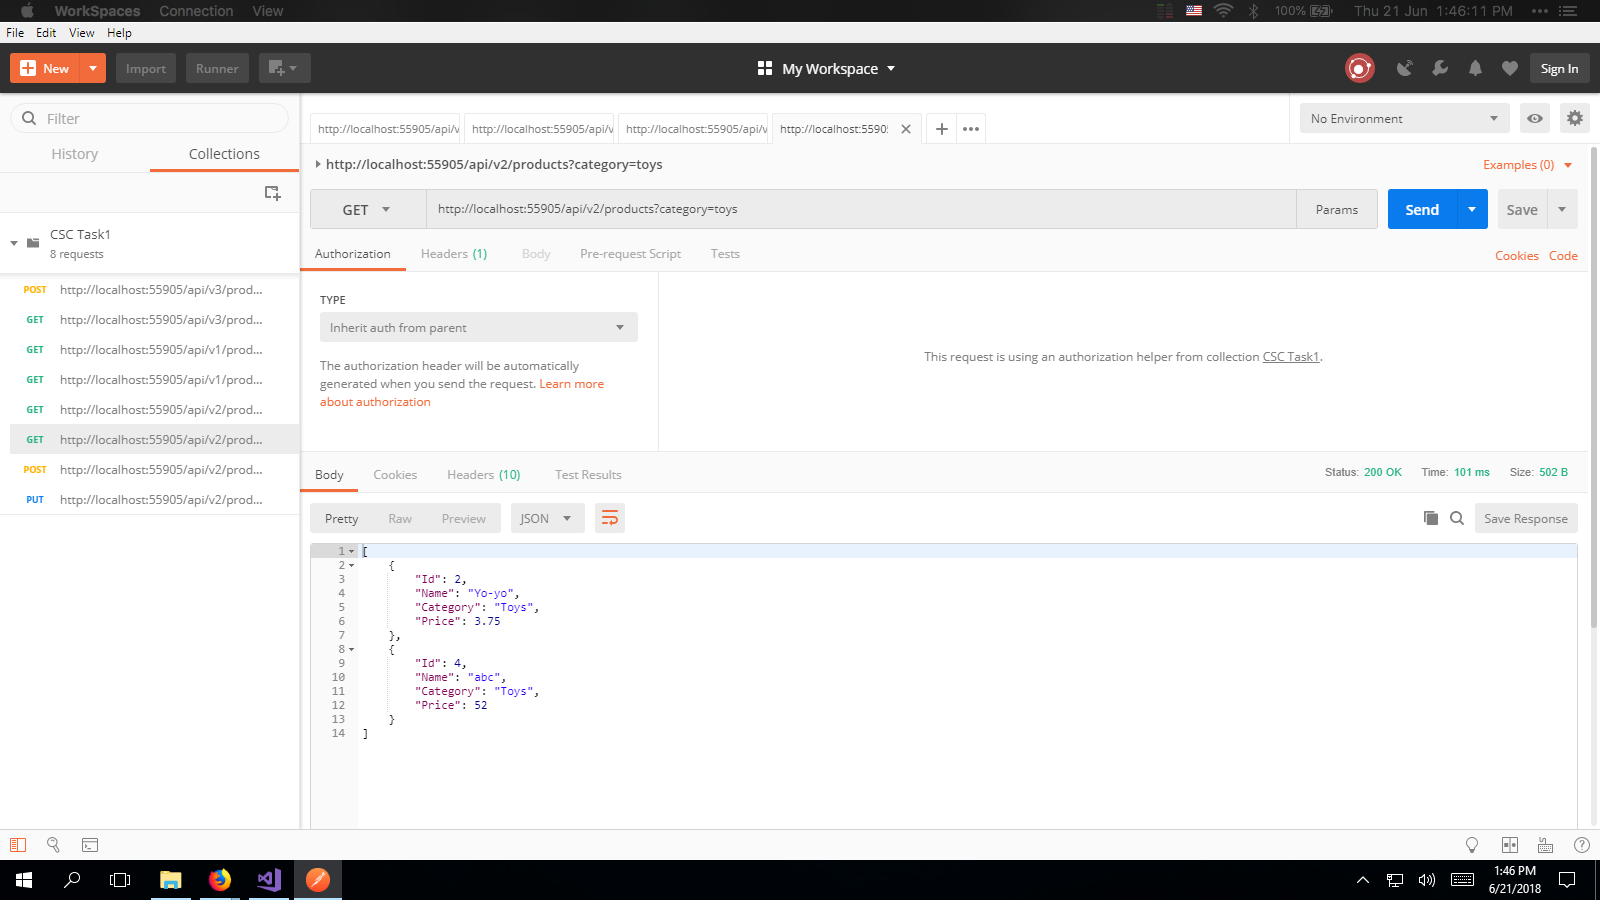Copy response body to clipboard icon
Viewport: 1600px width, 900px height.
click(x=1431, y=518)
